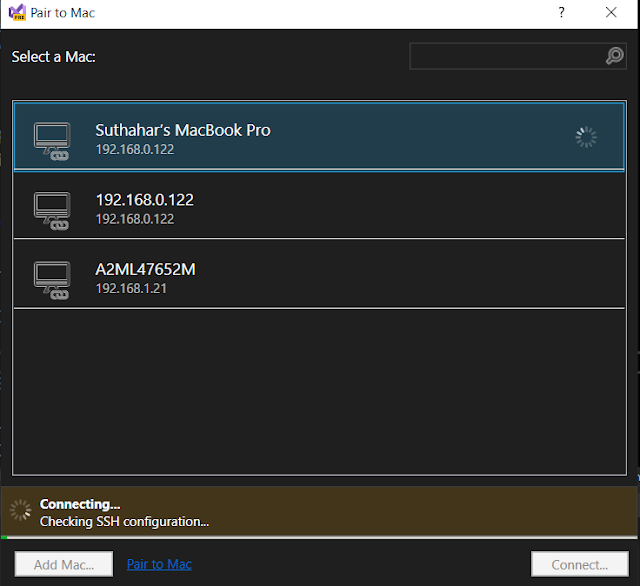Screen dimensions: 640x586
Task: Click the IP address under Suthahar's MacBook Pro
Action: [x=135, y=149]
